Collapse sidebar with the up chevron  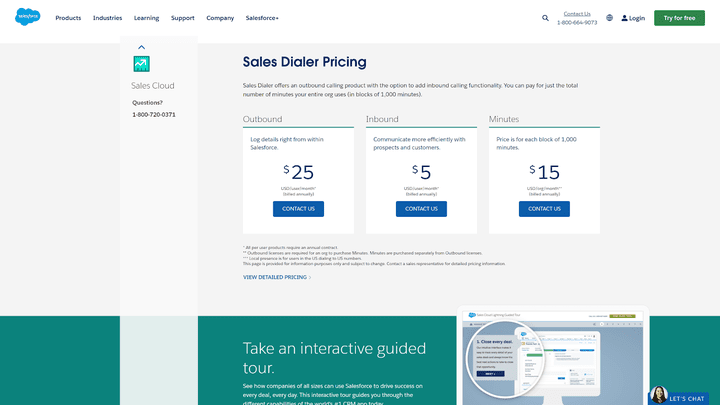[141, 47]
